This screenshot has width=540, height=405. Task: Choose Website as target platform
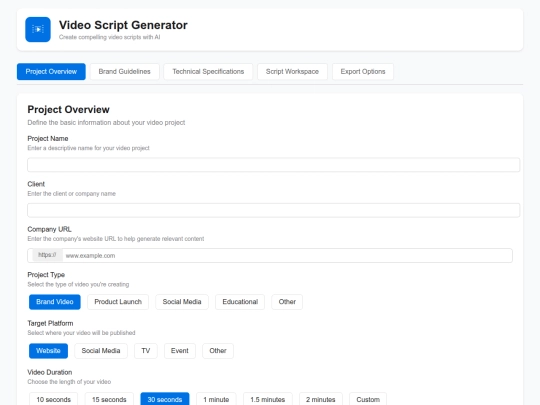pos(48,351)
